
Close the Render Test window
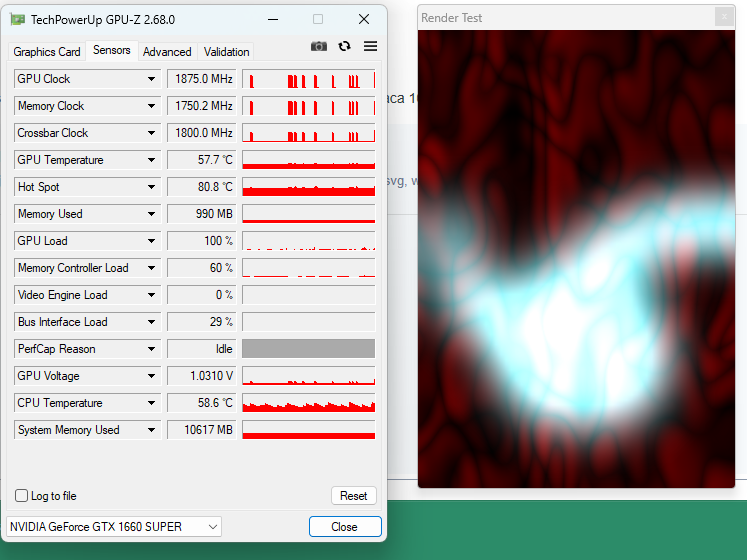coord(723,17)
